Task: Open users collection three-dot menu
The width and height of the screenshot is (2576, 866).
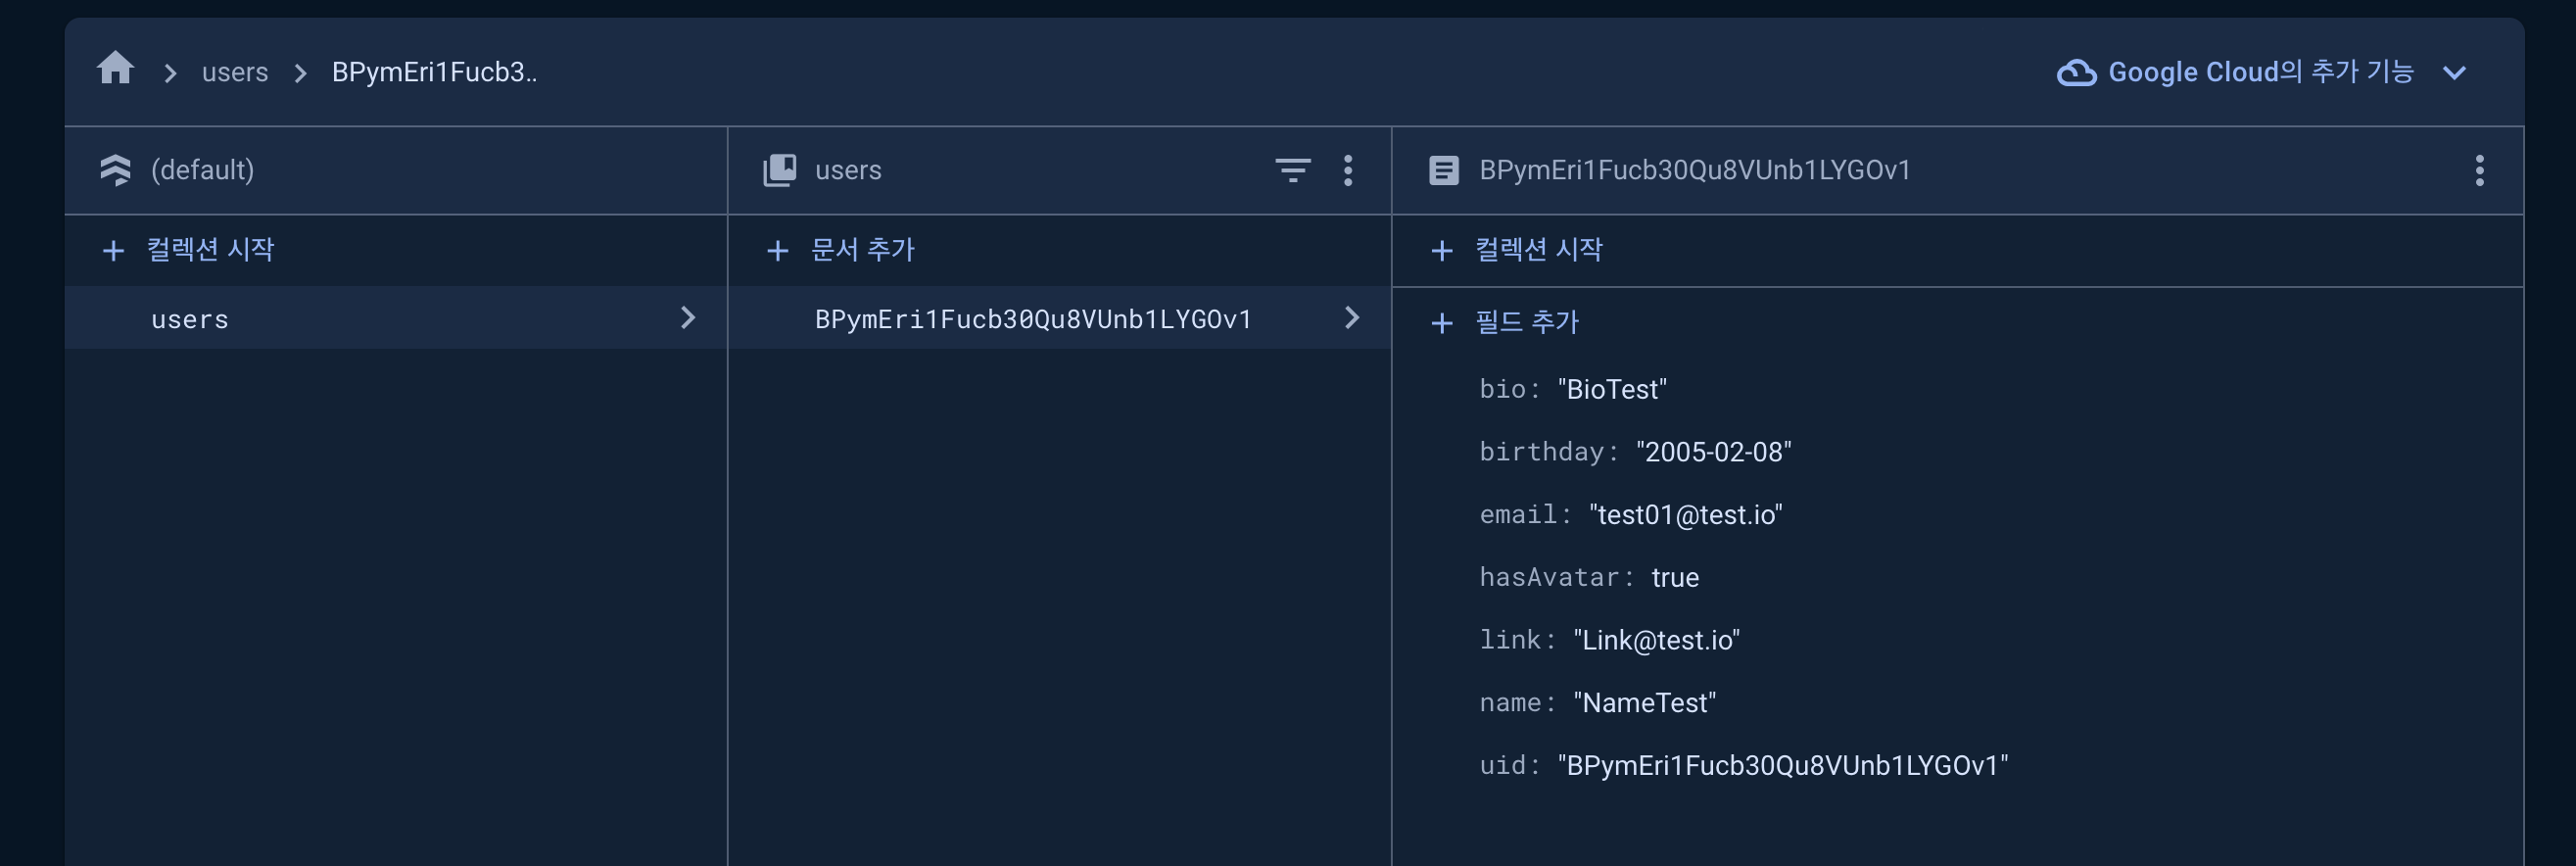Action: [1348, 170]
